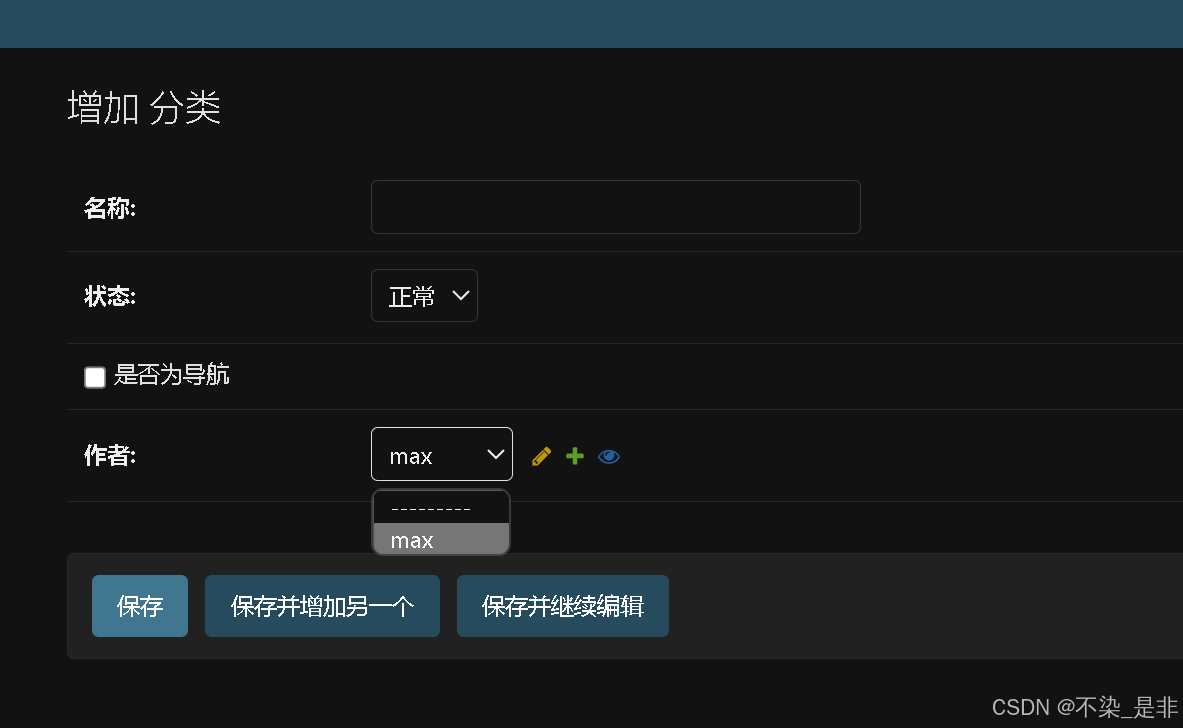Click the 作者: field label
Viewport: 1183px width, 728px height.
pyautogui.click(x=110, y=456)
